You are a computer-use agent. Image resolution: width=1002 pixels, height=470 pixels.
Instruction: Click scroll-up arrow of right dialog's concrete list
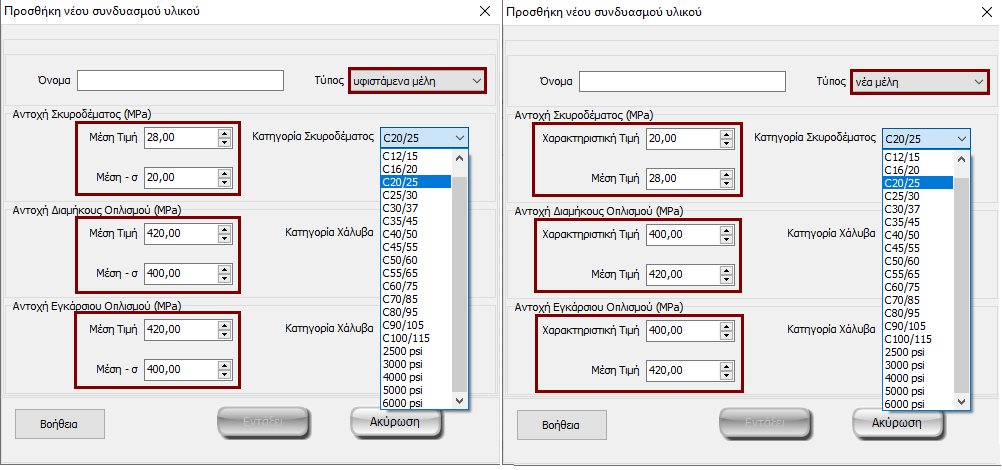pos(962,157)
